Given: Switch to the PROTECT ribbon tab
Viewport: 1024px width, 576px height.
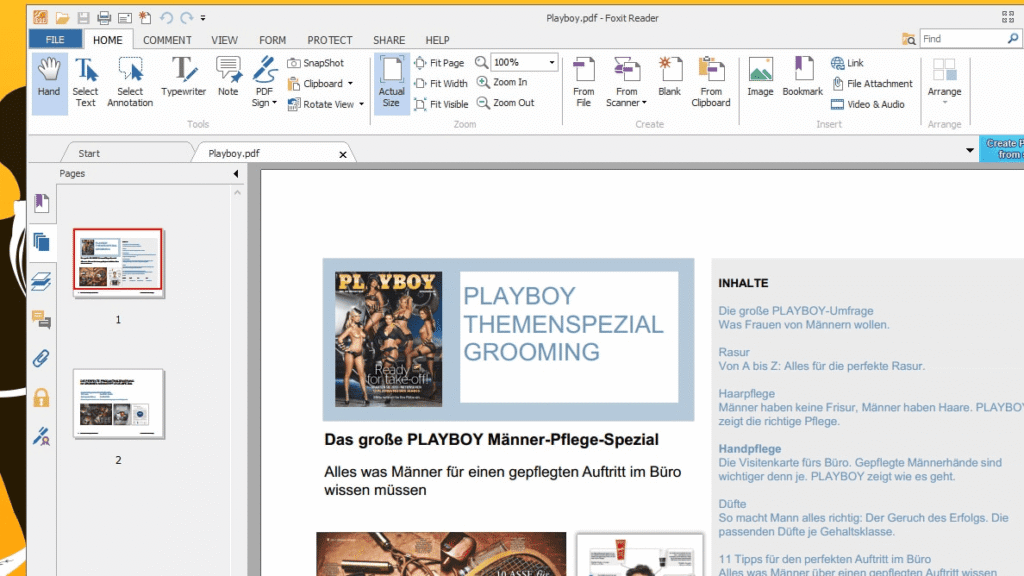Looking at the screenshot, I should pos(330,40).
